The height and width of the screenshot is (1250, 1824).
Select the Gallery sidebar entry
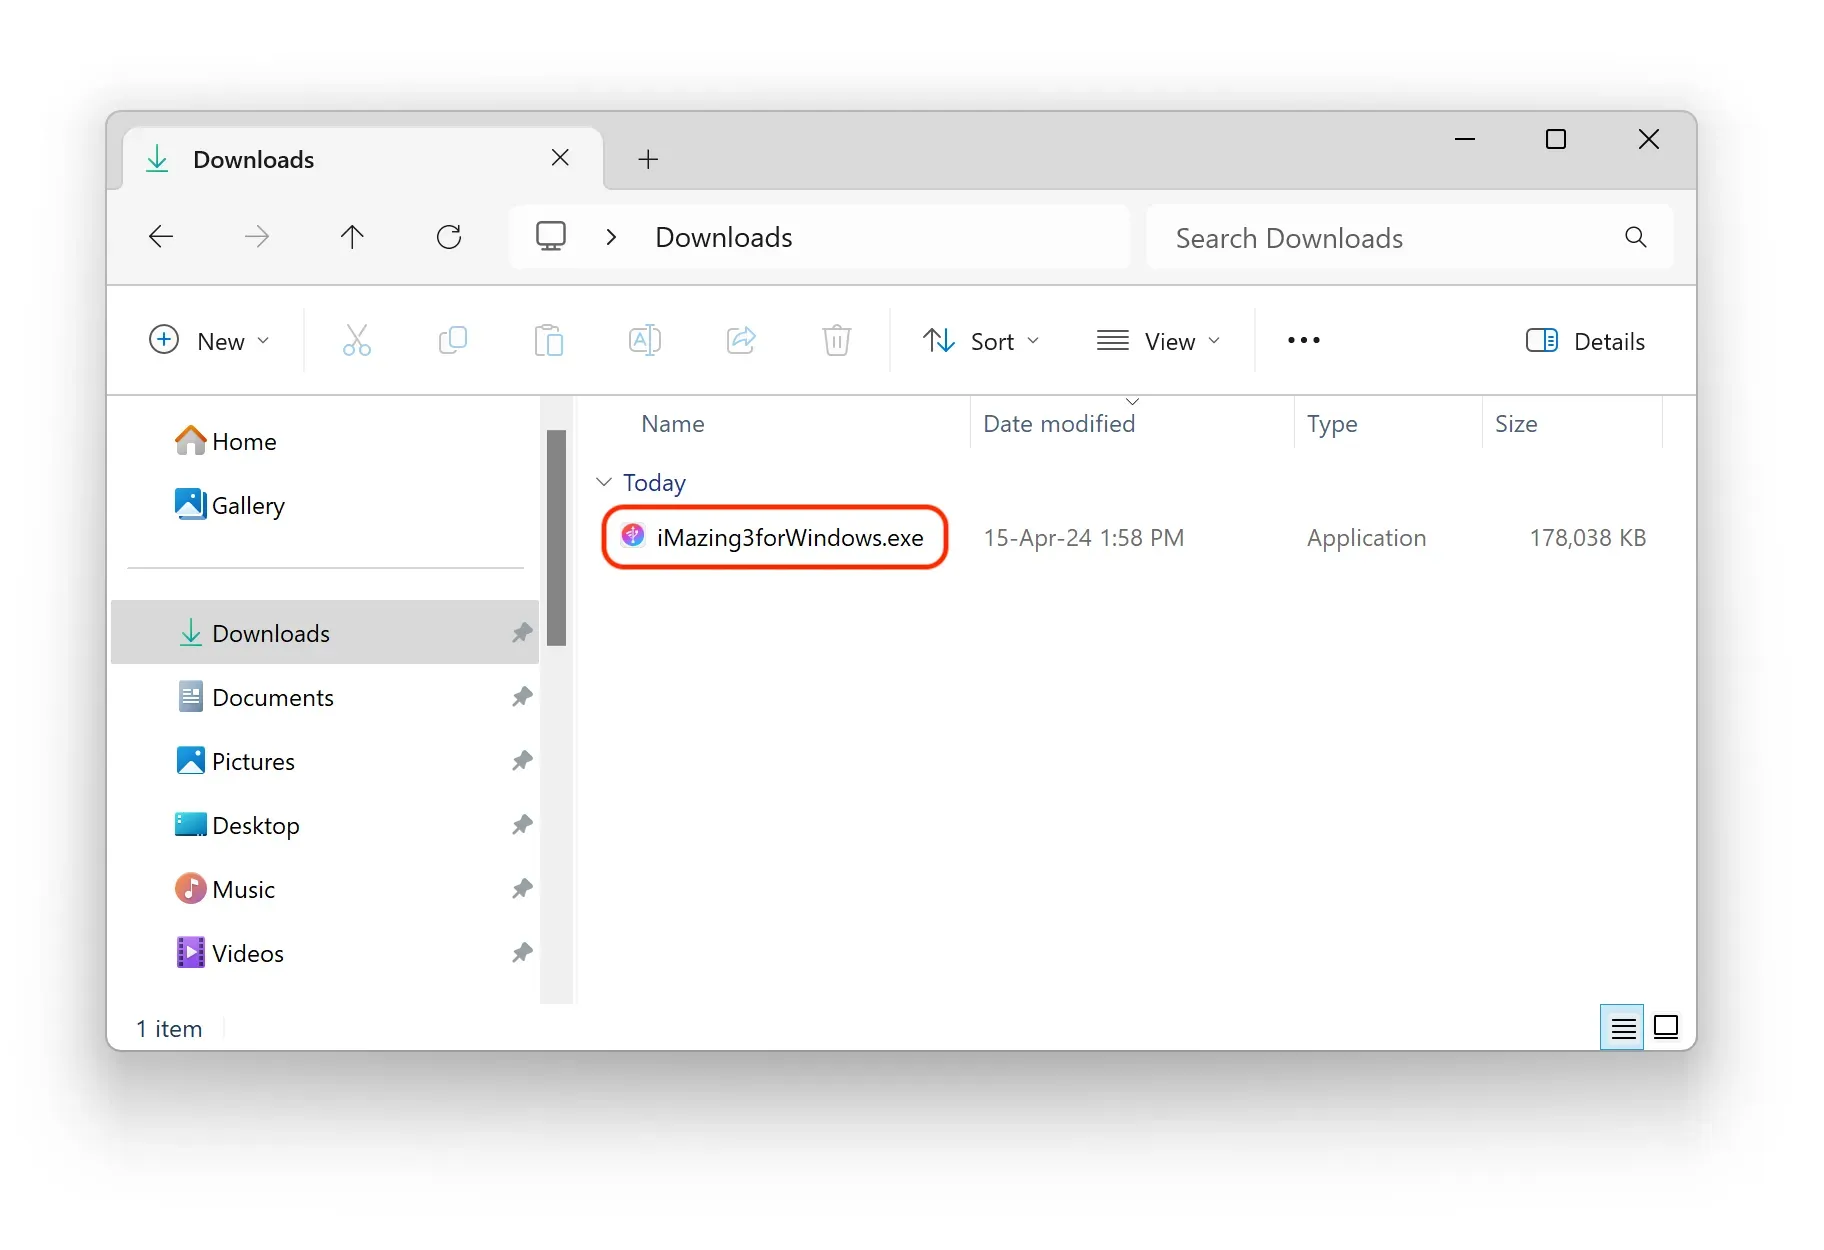(x=248, y=505)
